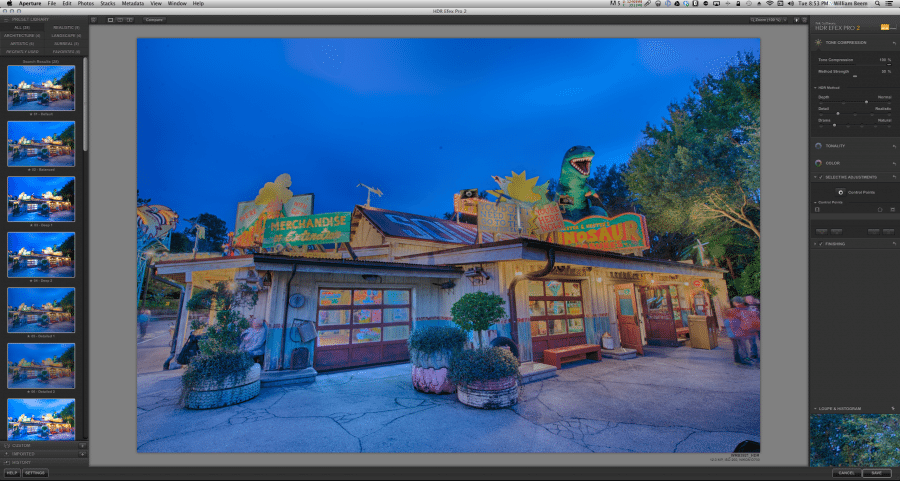900x481 pixels.
Task: Open the File menu
Action: pyautogui.click(x=52, y=3)
